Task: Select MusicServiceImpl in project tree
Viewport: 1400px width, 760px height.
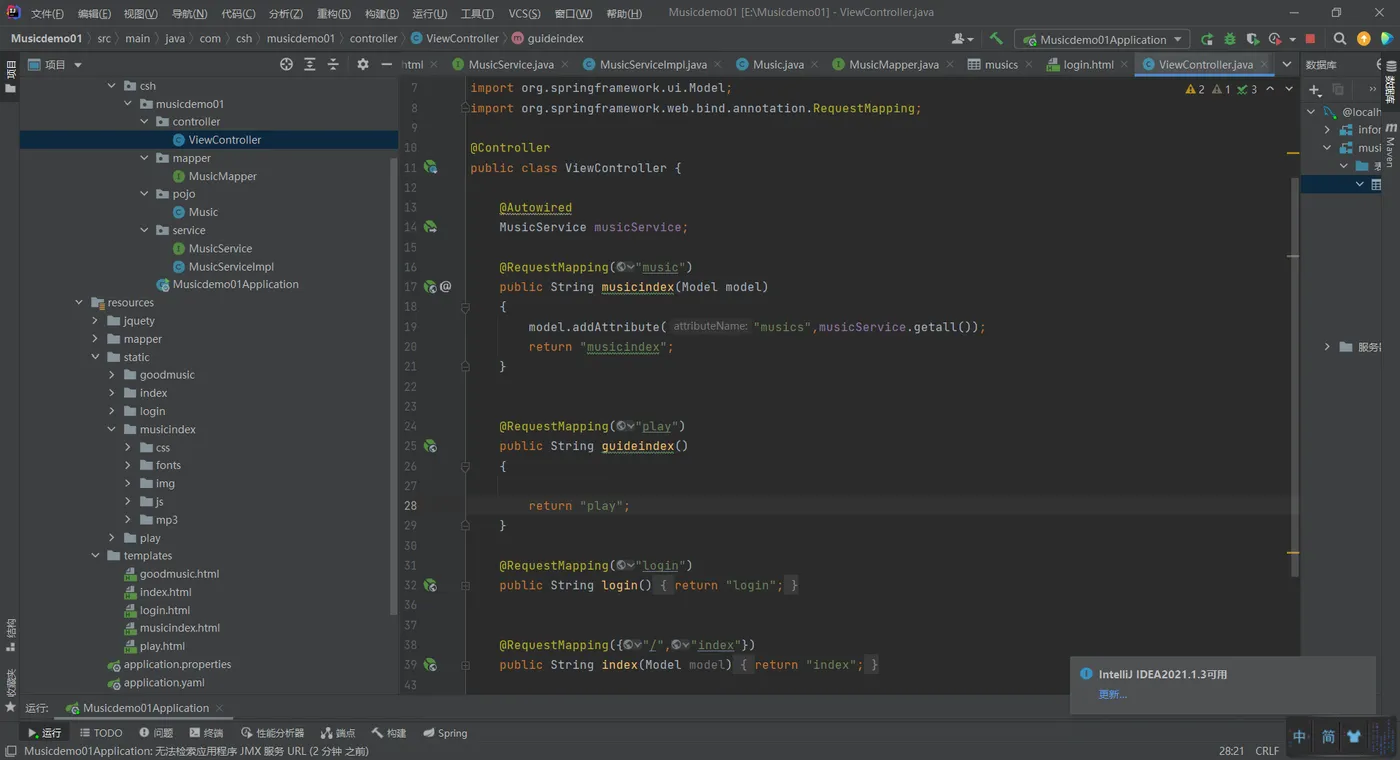Action: click(231, 267)
